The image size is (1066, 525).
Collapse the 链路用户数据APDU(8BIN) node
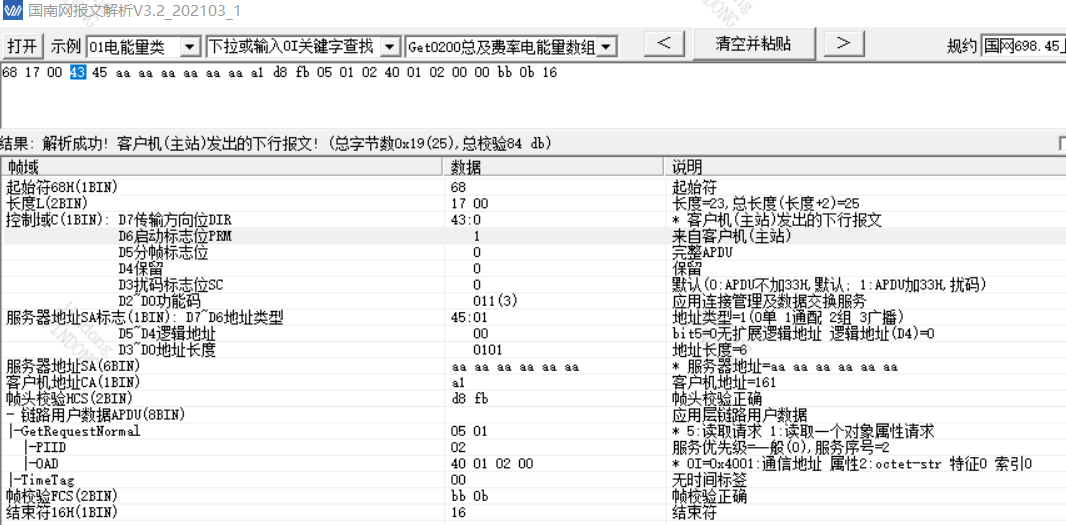coord(10,415)
